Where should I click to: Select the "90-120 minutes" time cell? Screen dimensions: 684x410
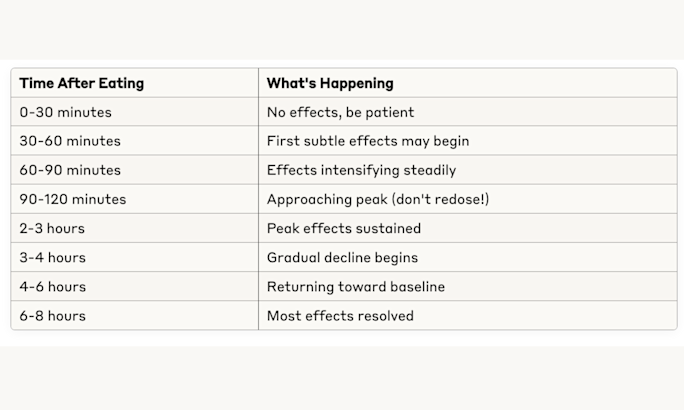[x=73, y=199]
